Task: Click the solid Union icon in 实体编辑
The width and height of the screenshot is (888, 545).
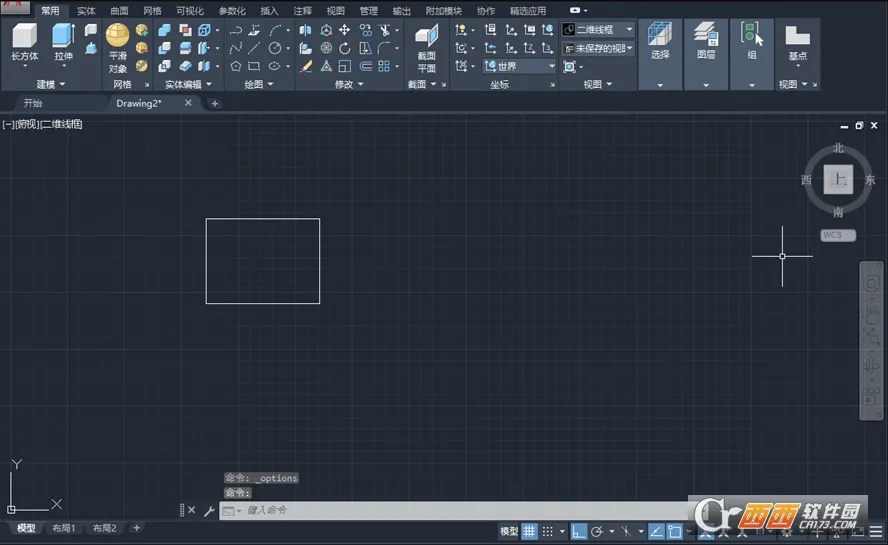Action: click(x=164, y=30)
